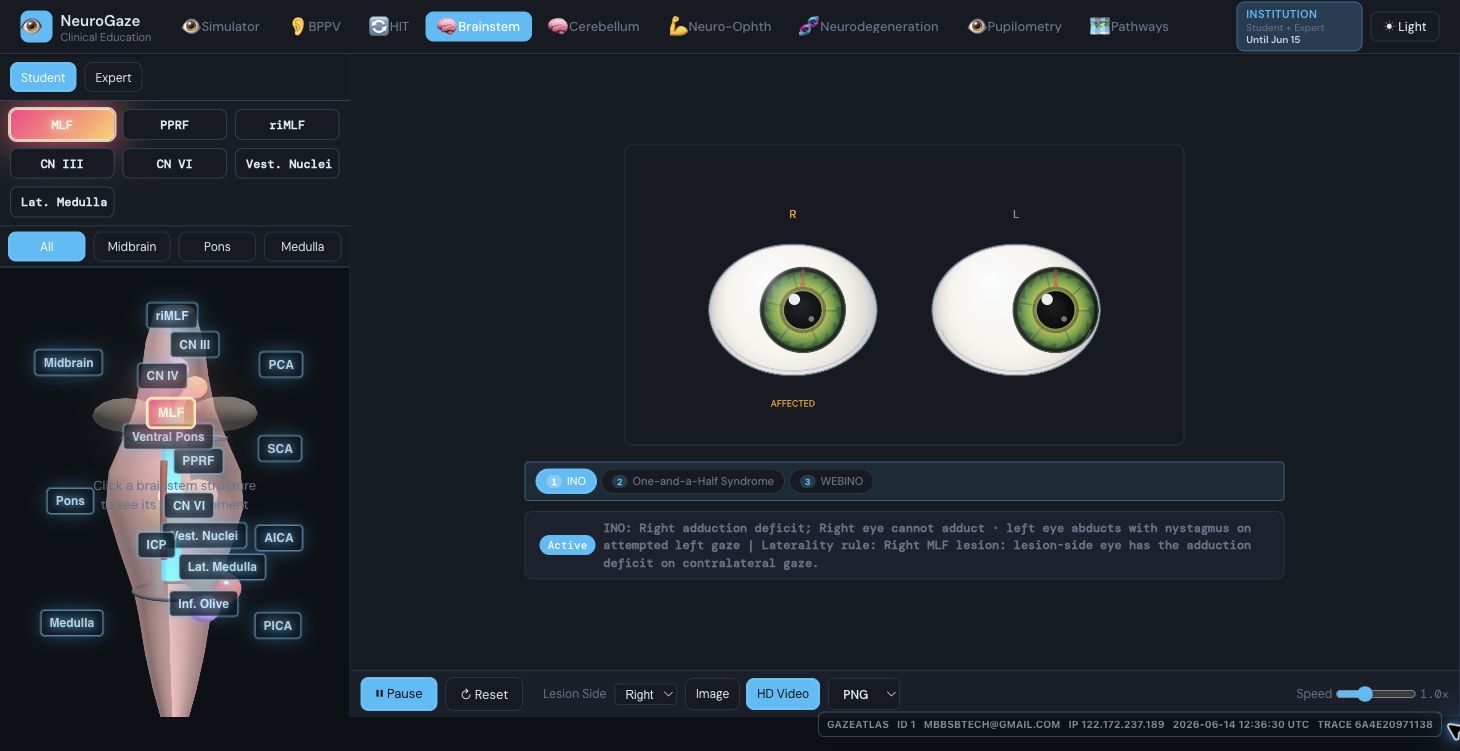Select the WEBINO syndrome step
This screenshot has width=1460, height=751.
(831, 481)
